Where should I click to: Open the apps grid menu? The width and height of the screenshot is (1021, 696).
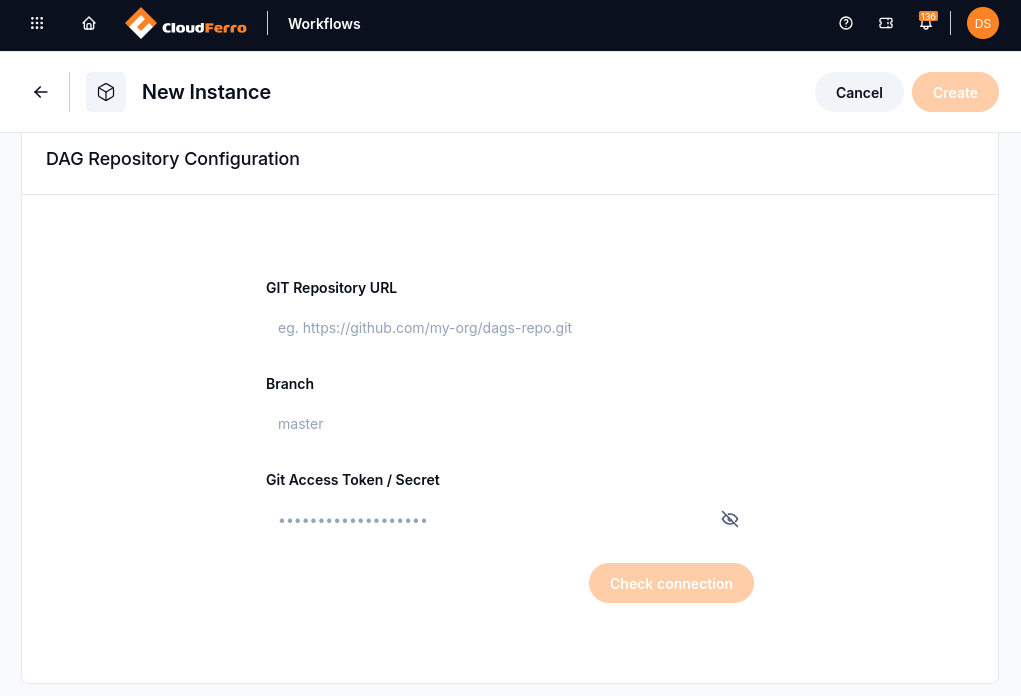pyautogui.click(x=37, y=23)
